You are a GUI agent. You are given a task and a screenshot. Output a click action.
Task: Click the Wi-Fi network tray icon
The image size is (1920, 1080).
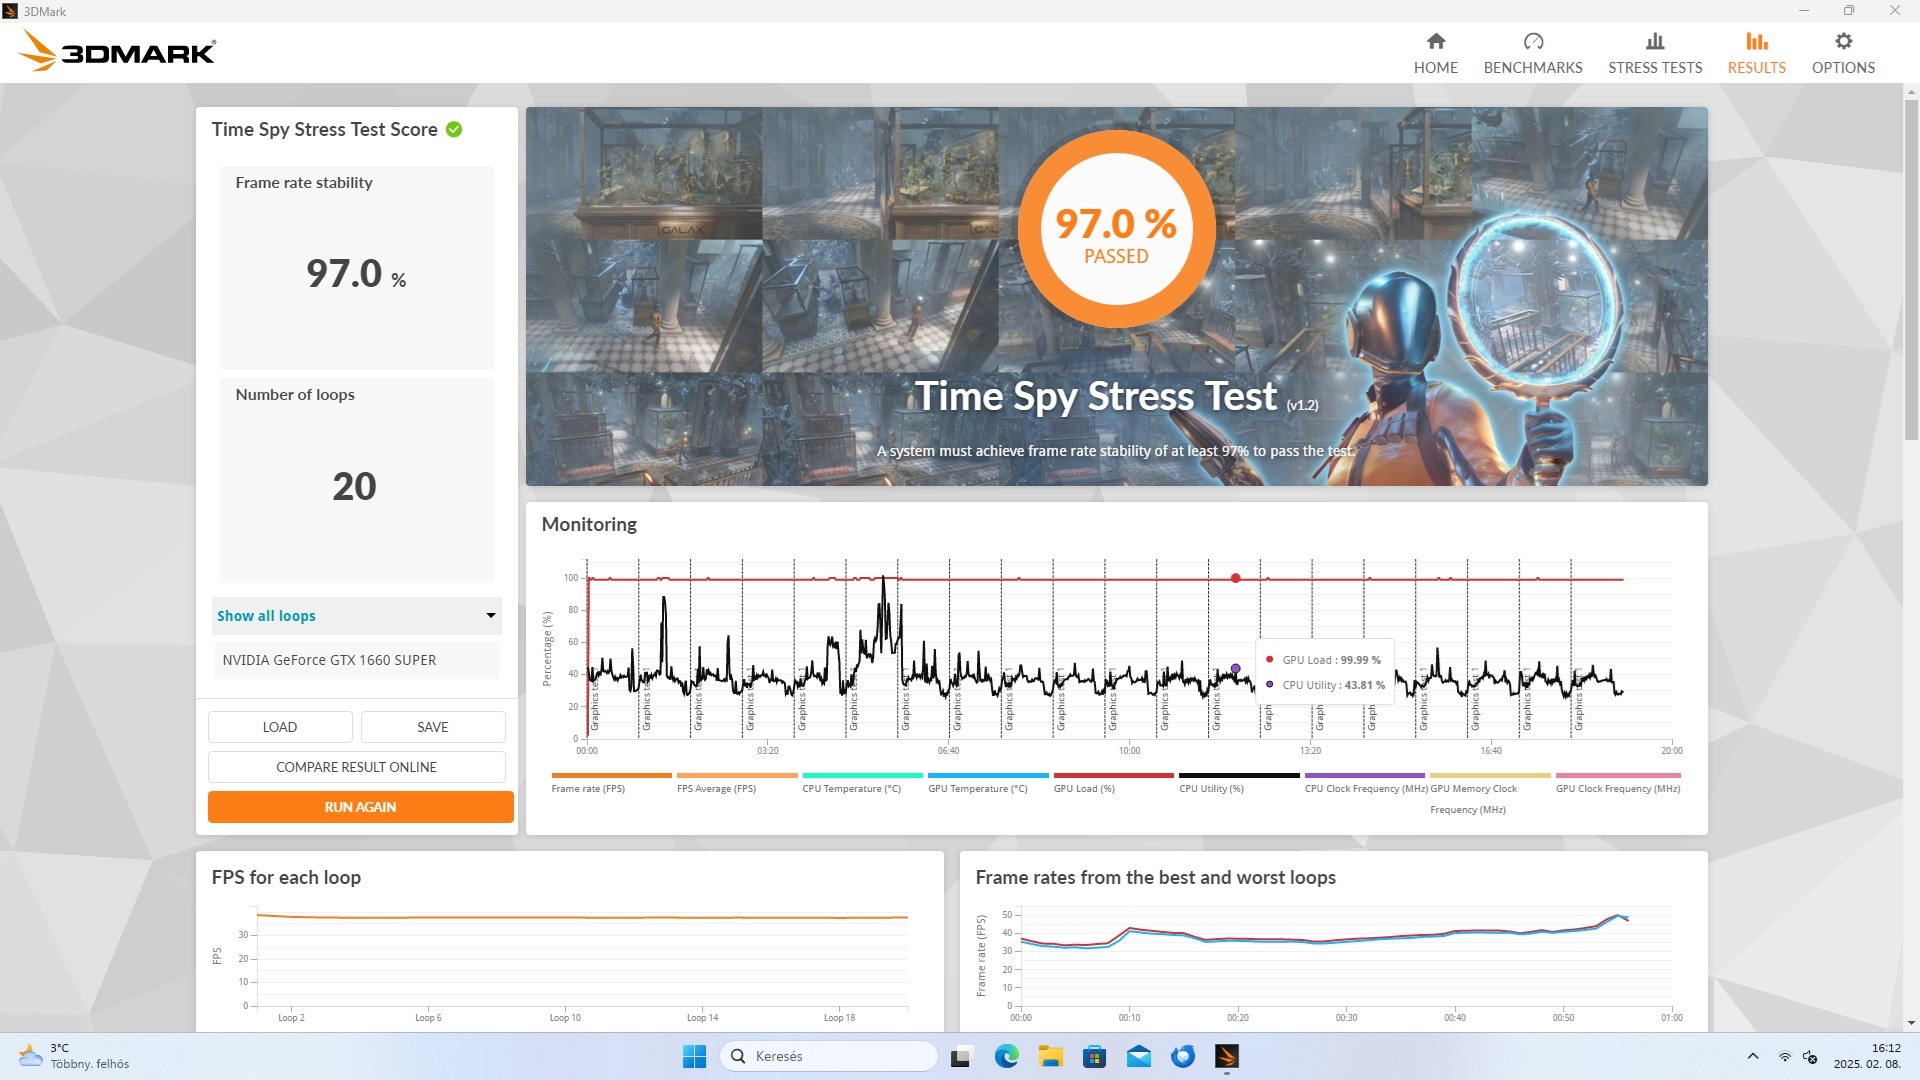coord(1784,1056)
